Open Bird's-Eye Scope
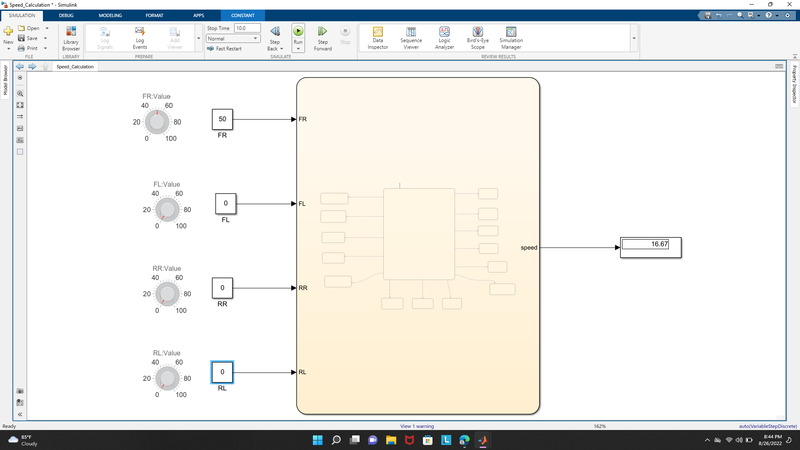 [478, 38]
